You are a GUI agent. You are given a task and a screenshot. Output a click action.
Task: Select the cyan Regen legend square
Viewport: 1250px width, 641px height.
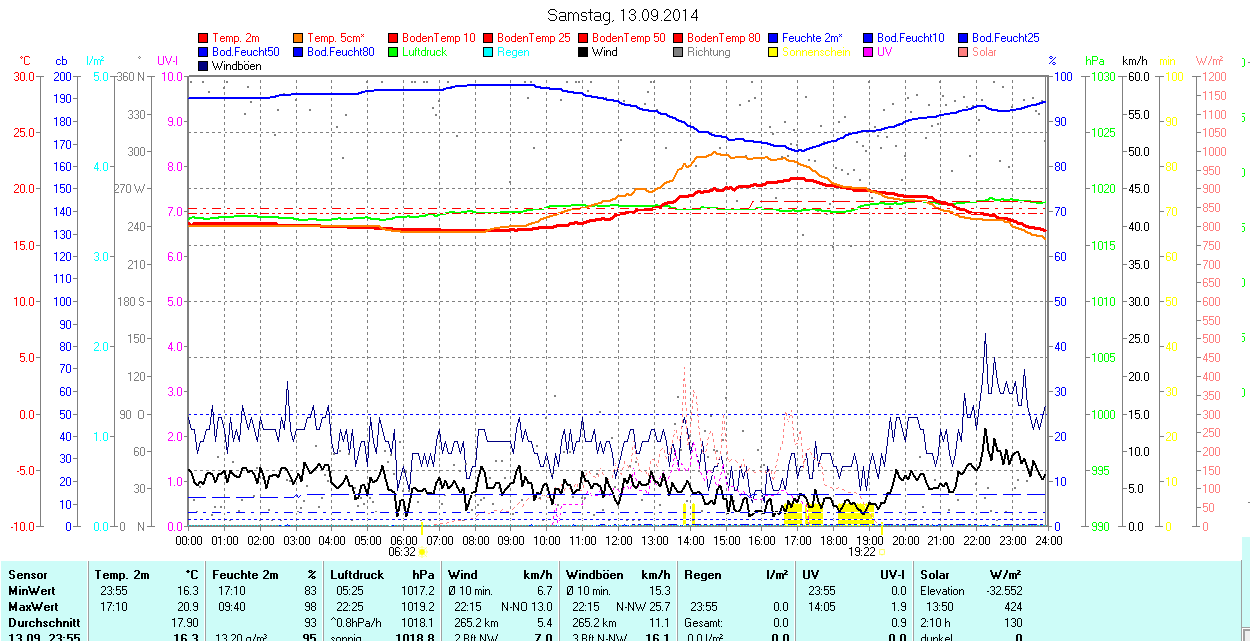[488, 52]
